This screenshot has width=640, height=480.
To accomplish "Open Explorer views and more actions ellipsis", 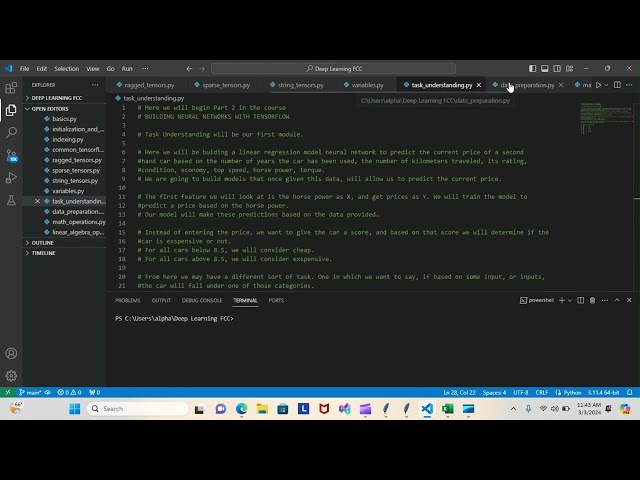I will coord(95,85).
